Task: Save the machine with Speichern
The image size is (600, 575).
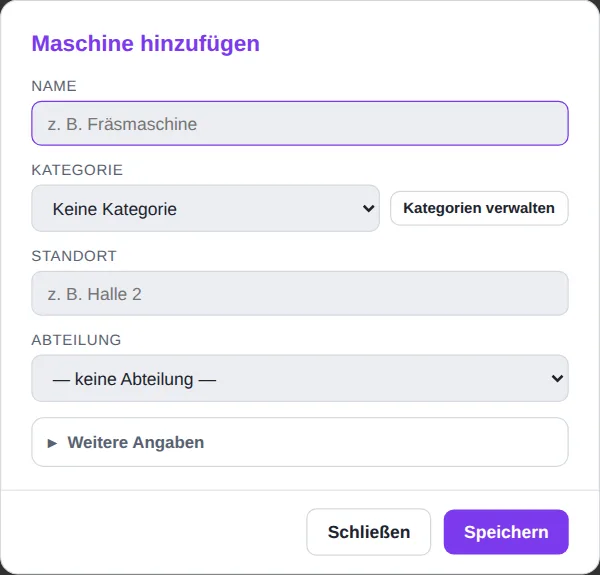Action: 506,532
